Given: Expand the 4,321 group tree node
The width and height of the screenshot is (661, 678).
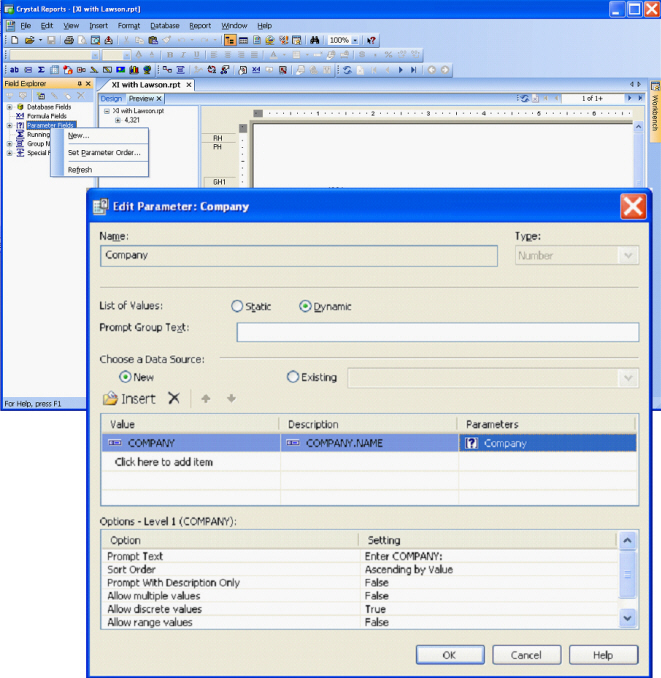Looking at the screenshot, I should [118, 120].
